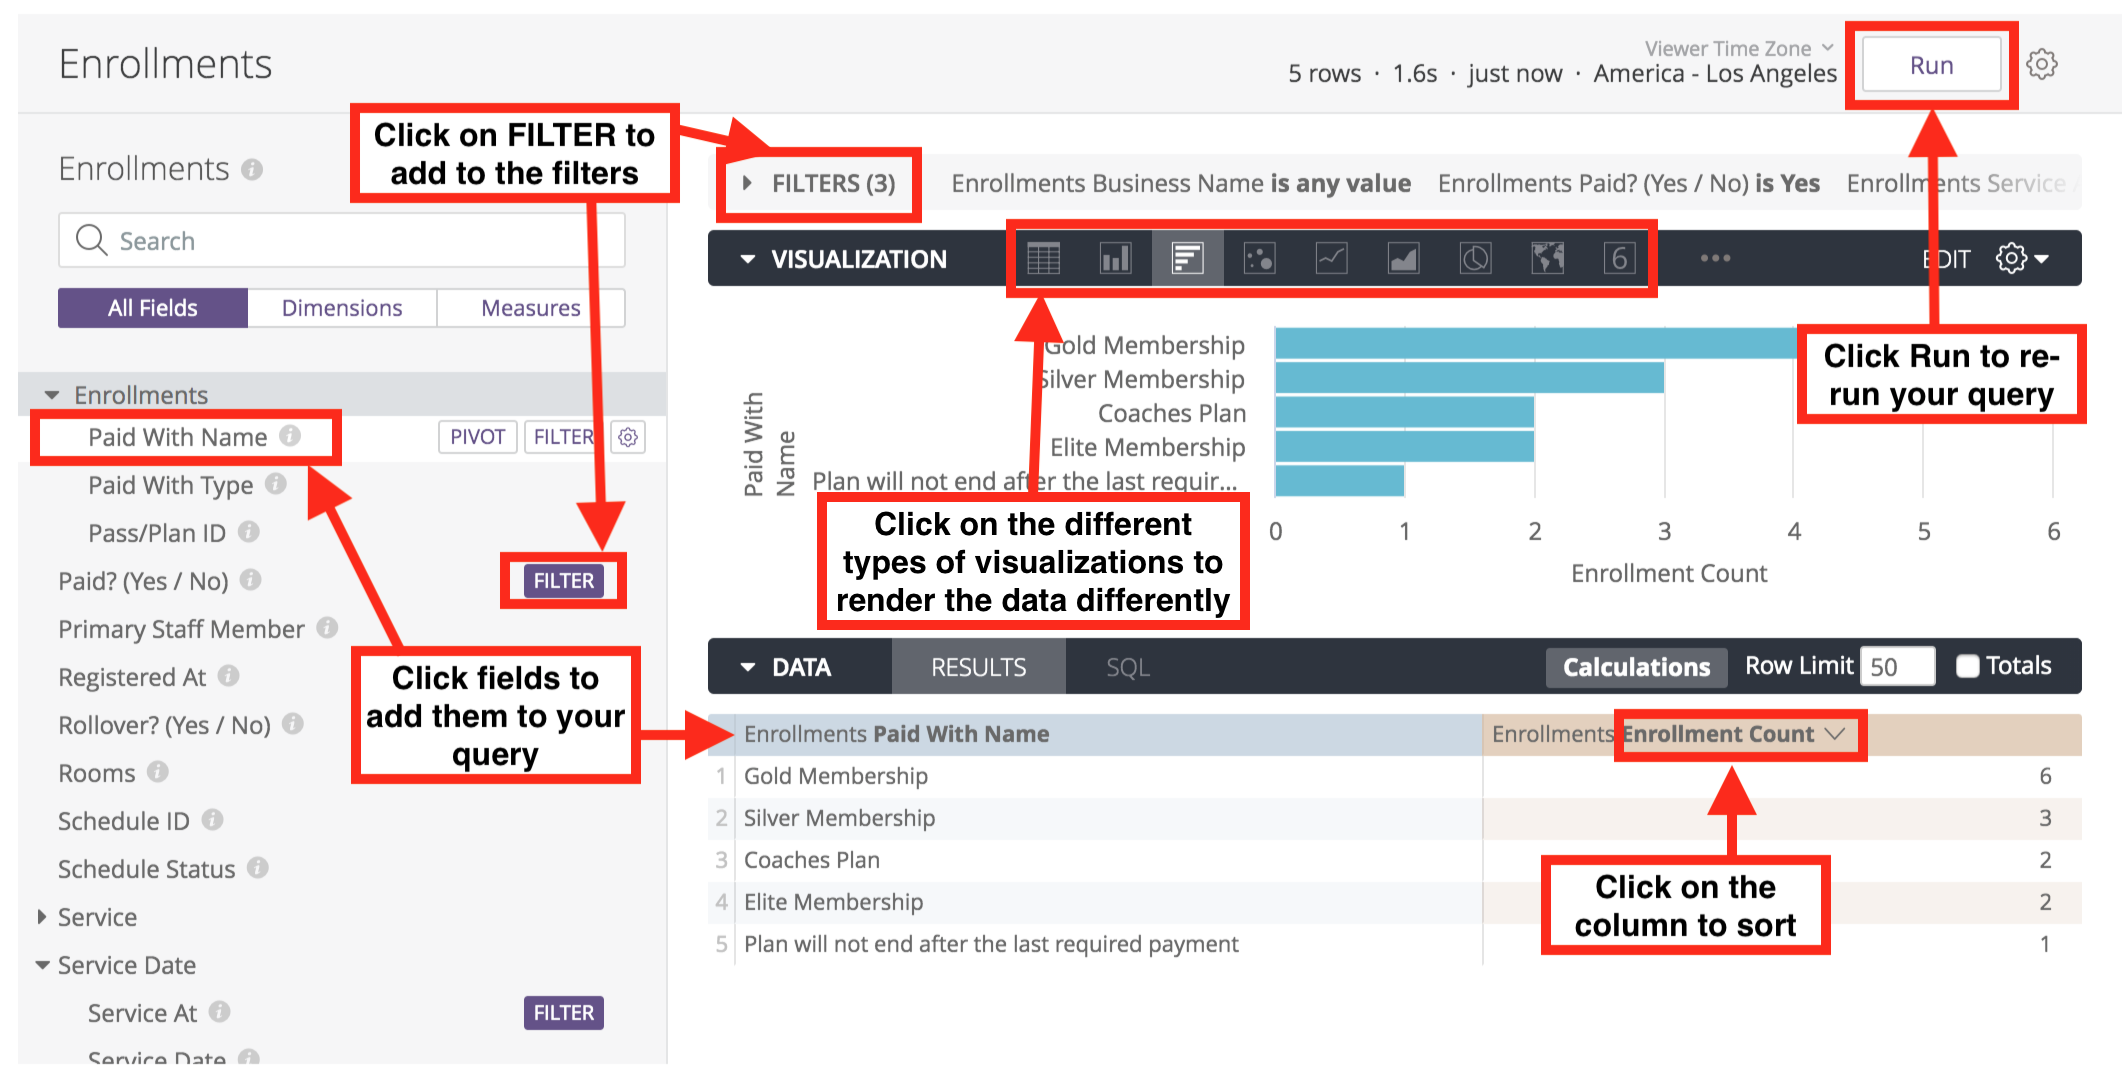
Task: Collapse the VISUALIZATION section
Action: 748,259
